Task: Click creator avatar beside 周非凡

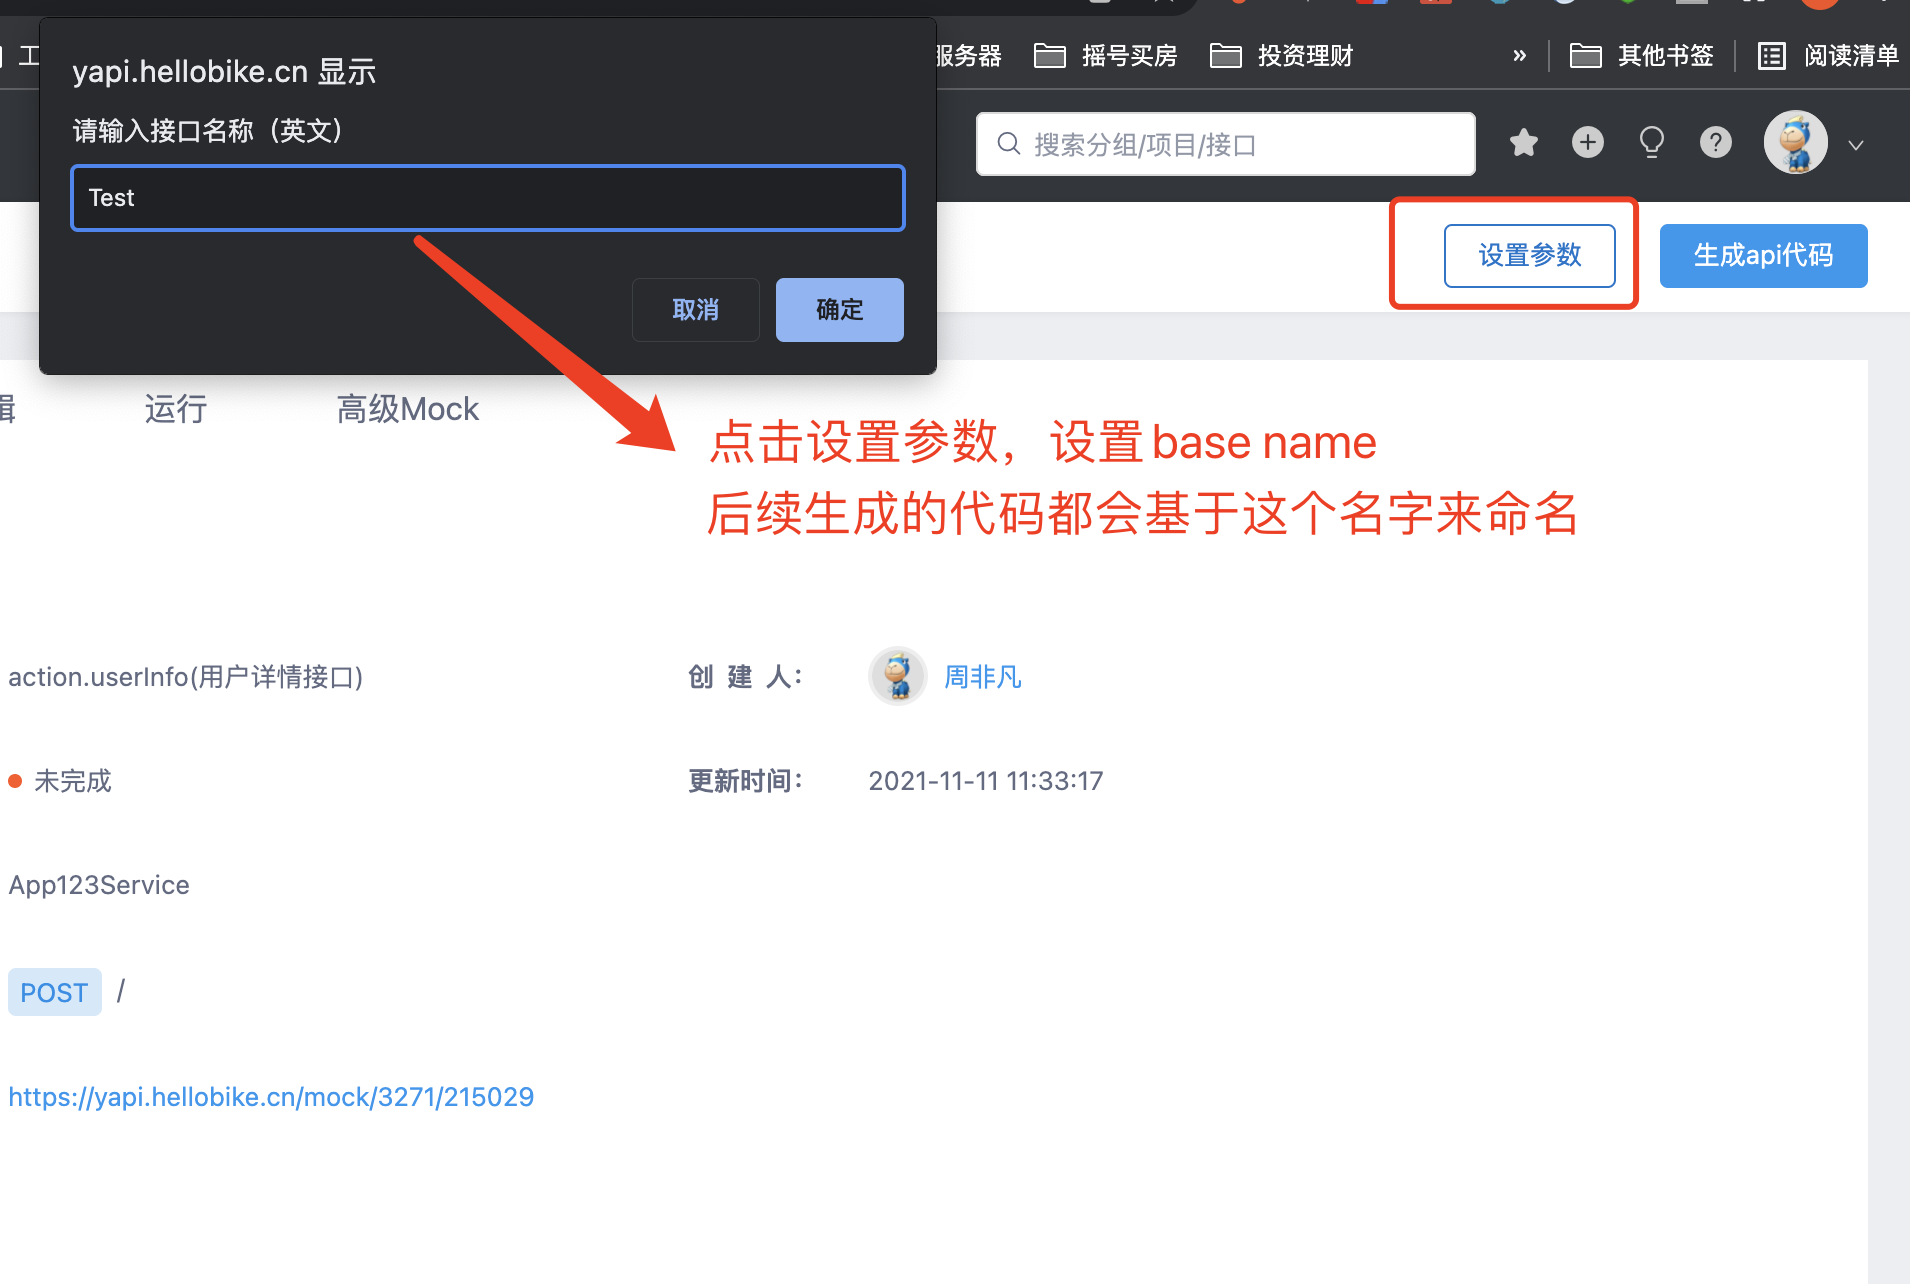Action: (x=897, y=676)
